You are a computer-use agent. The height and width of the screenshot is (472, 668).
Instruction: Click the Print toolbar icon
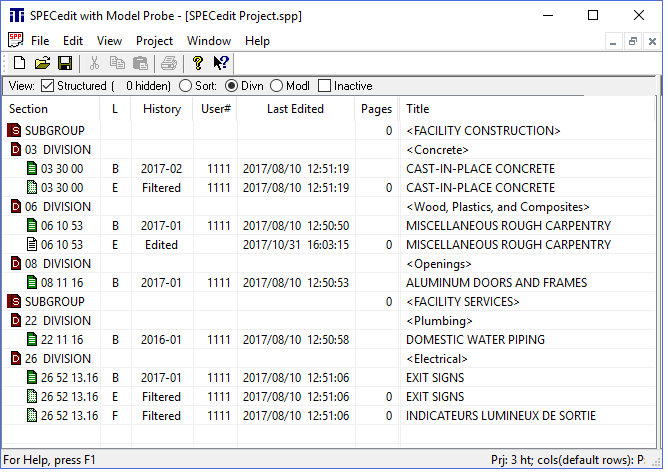point(169,63)
